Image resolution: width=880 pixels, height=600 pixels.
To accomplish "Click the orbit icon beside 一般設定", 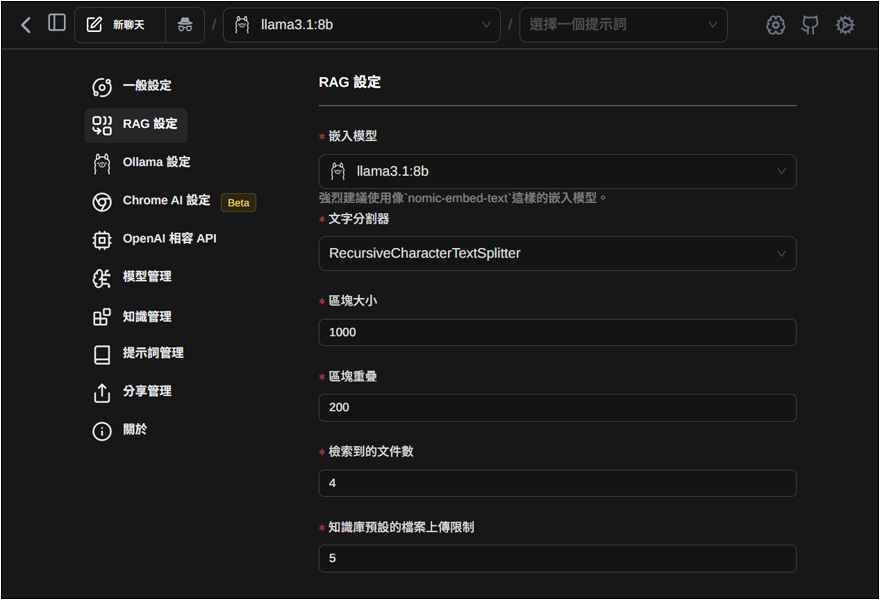I will [x=102, y=87].
